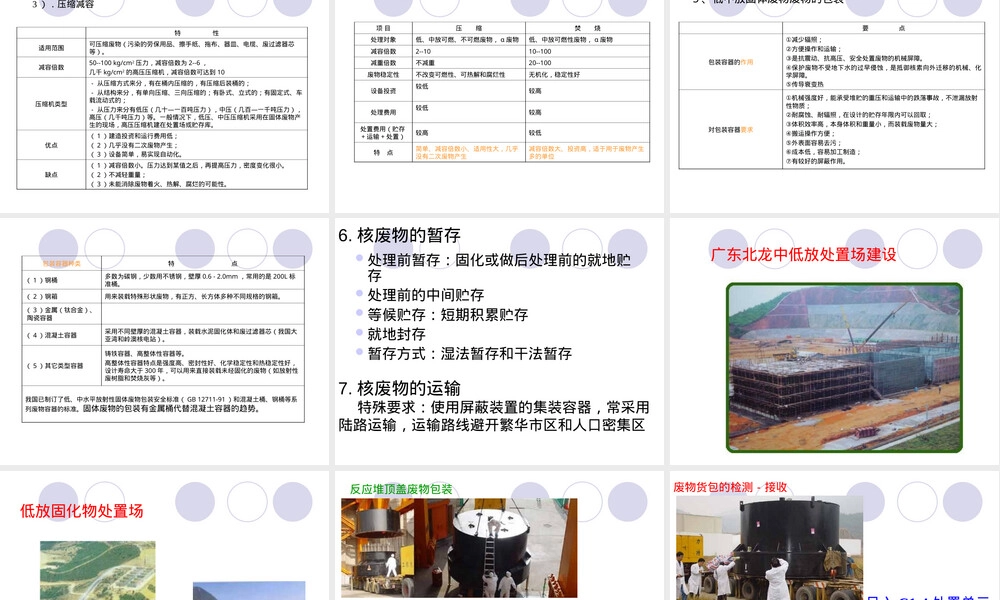Click the bullet 等候贮存:短期积累贮存
This screenshot has width=1000, height=600.
[448, 315]
